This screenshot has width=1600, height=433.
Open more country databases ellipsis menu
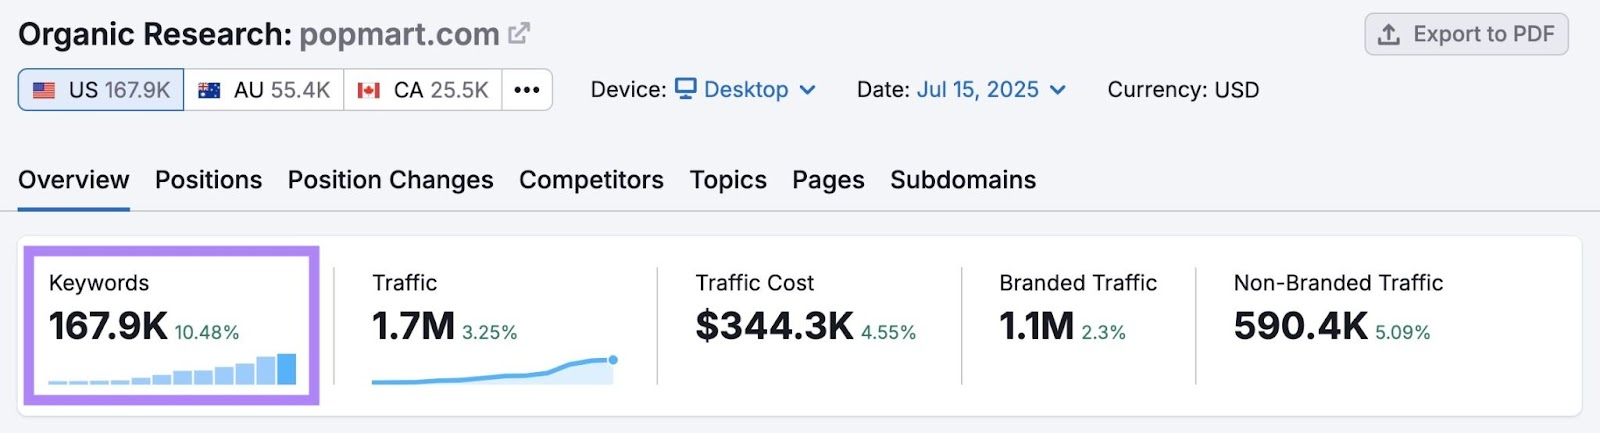[x=527, y=90]
